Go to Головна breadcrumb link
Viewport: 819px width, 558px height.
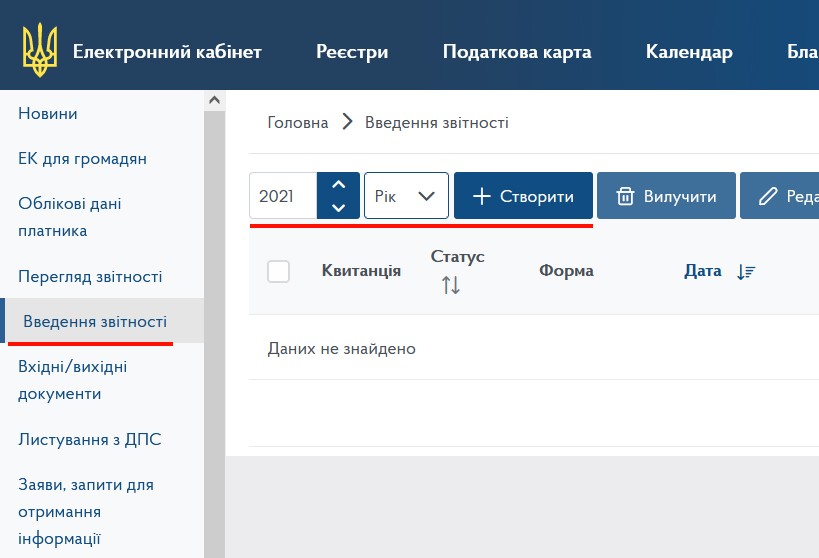coord(298,122)
